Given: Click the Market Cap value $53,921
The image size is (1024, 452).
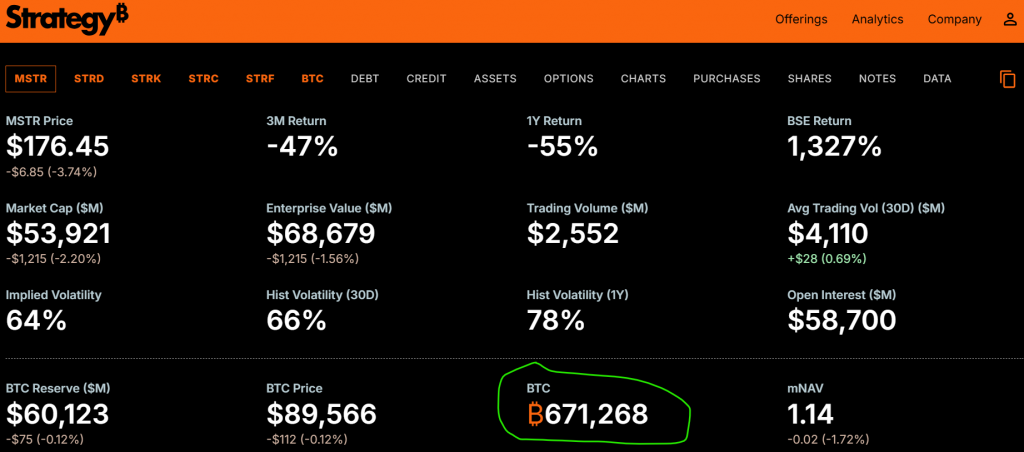Looking at the screenshot, I should coord(58,233).
